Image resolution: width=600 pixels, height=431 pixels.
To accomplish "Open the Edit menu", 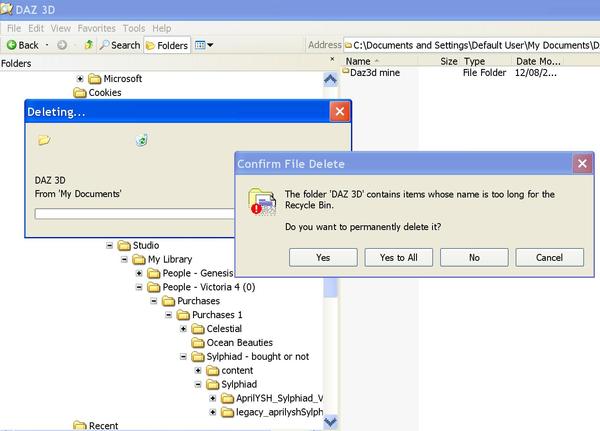I will coord(36,28).
